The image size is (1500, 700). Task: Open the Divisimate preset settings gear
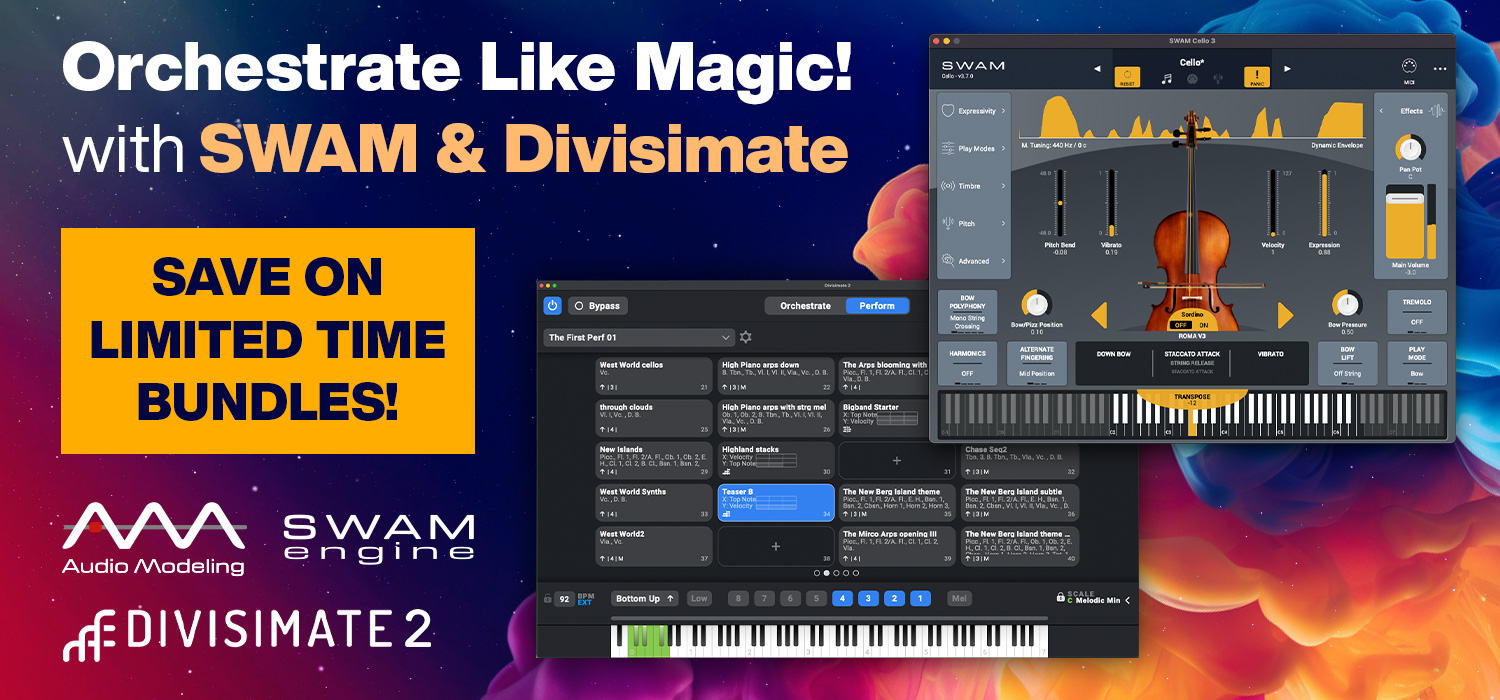(745, 337)
